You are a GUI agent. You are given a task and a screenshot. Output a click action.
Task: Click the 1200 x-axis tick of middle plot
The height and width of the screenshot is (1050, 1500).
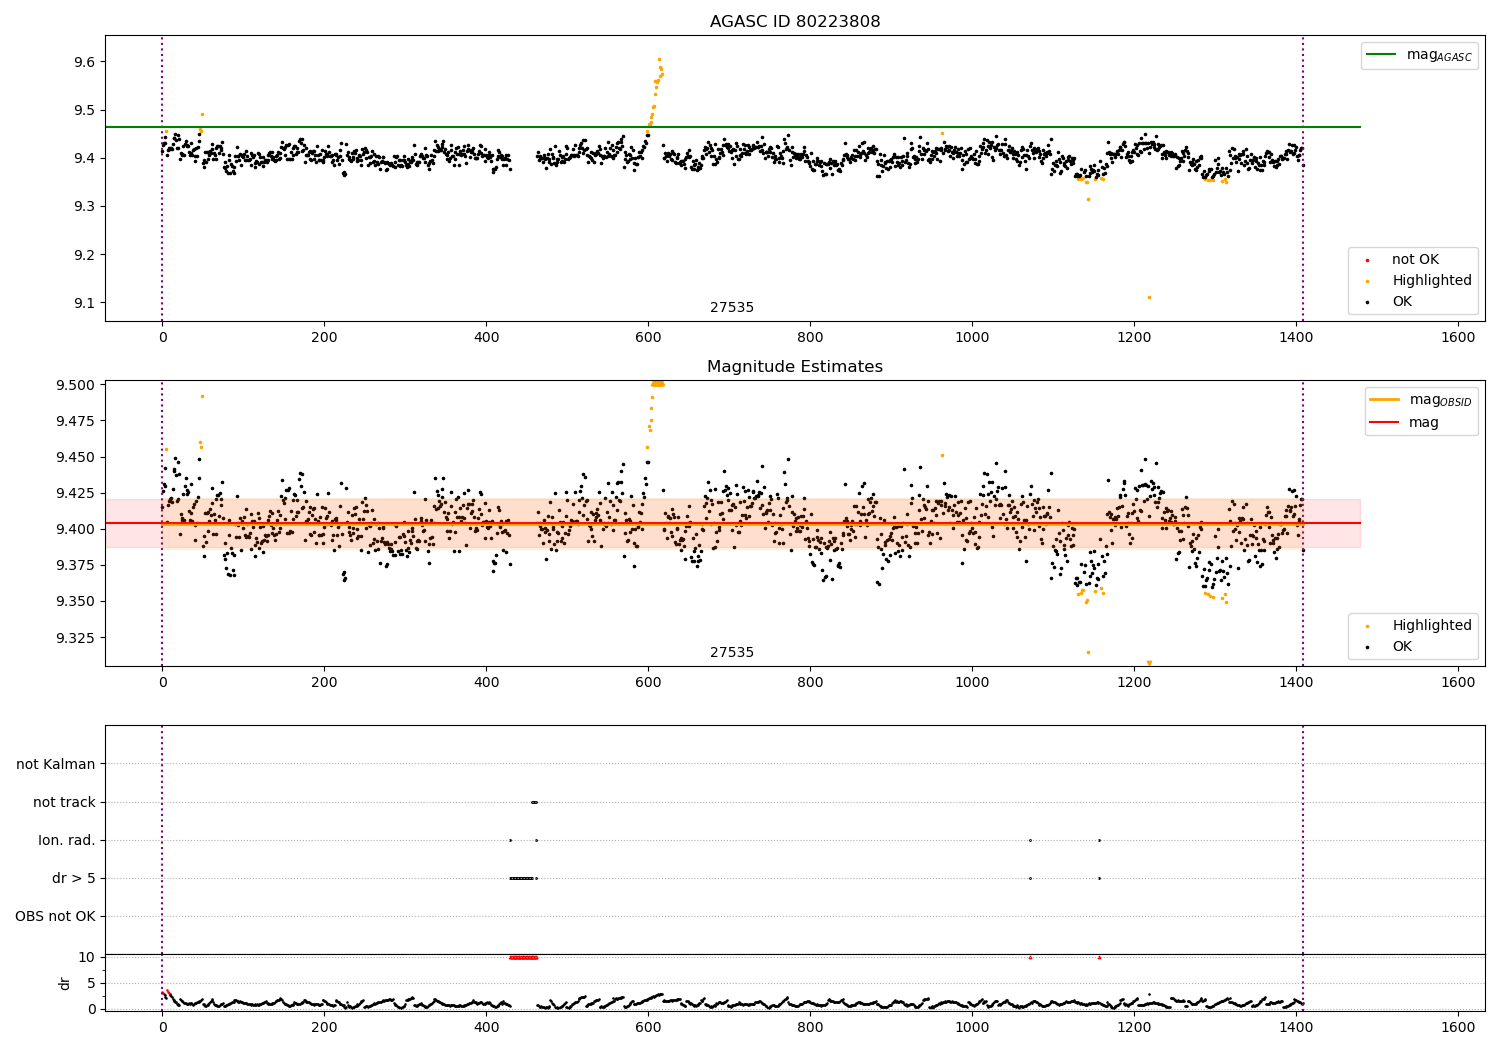1134,682
